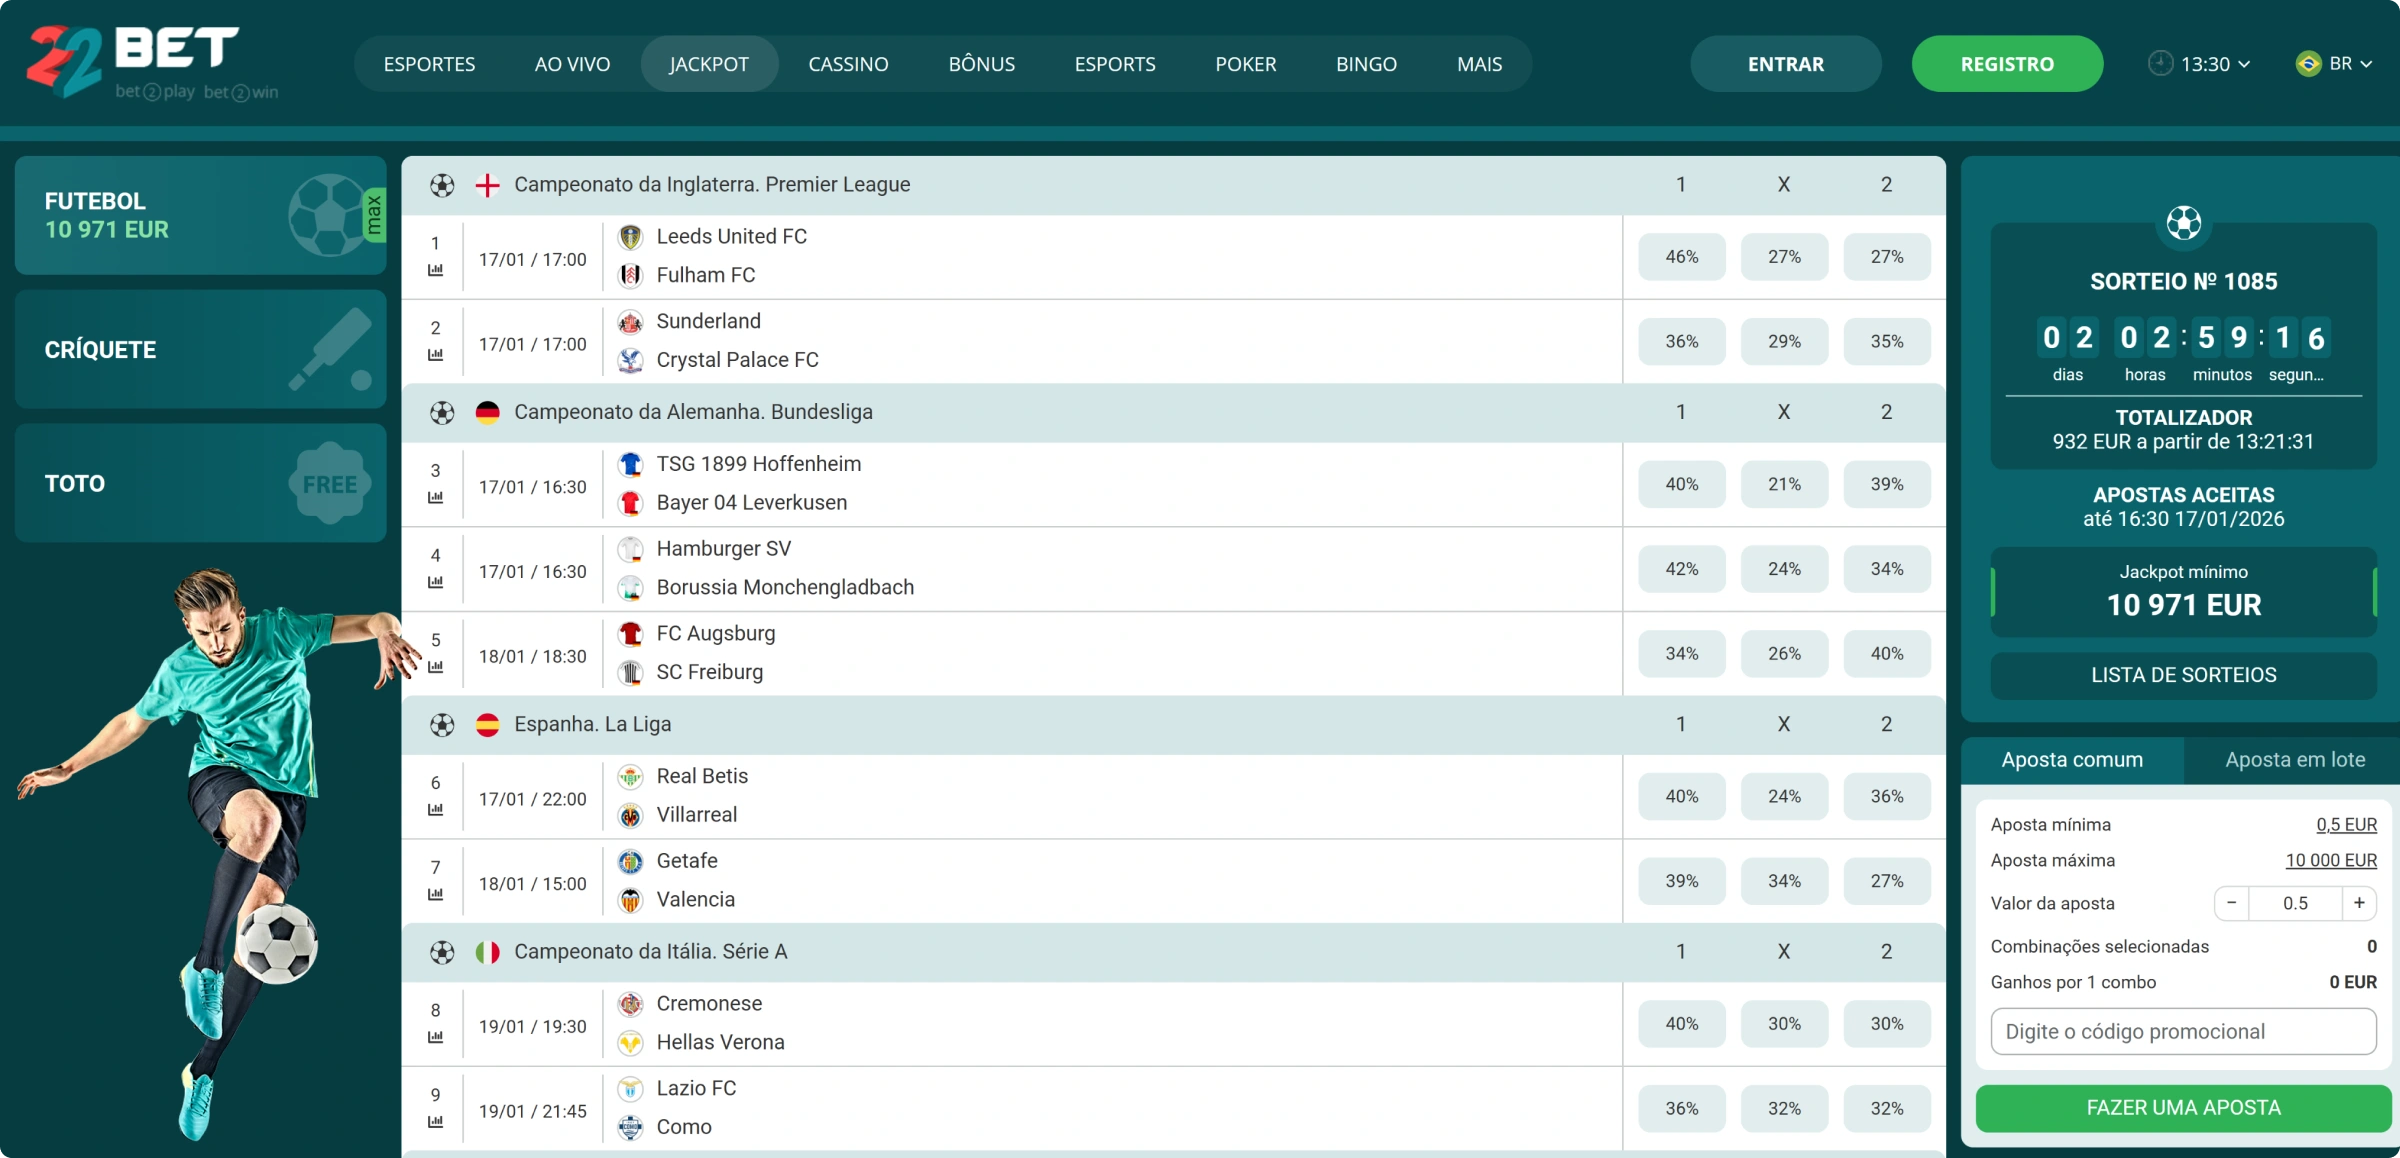Open the Jackpot menu item
Viewport: 2400px width, 1158px height.
709,63
